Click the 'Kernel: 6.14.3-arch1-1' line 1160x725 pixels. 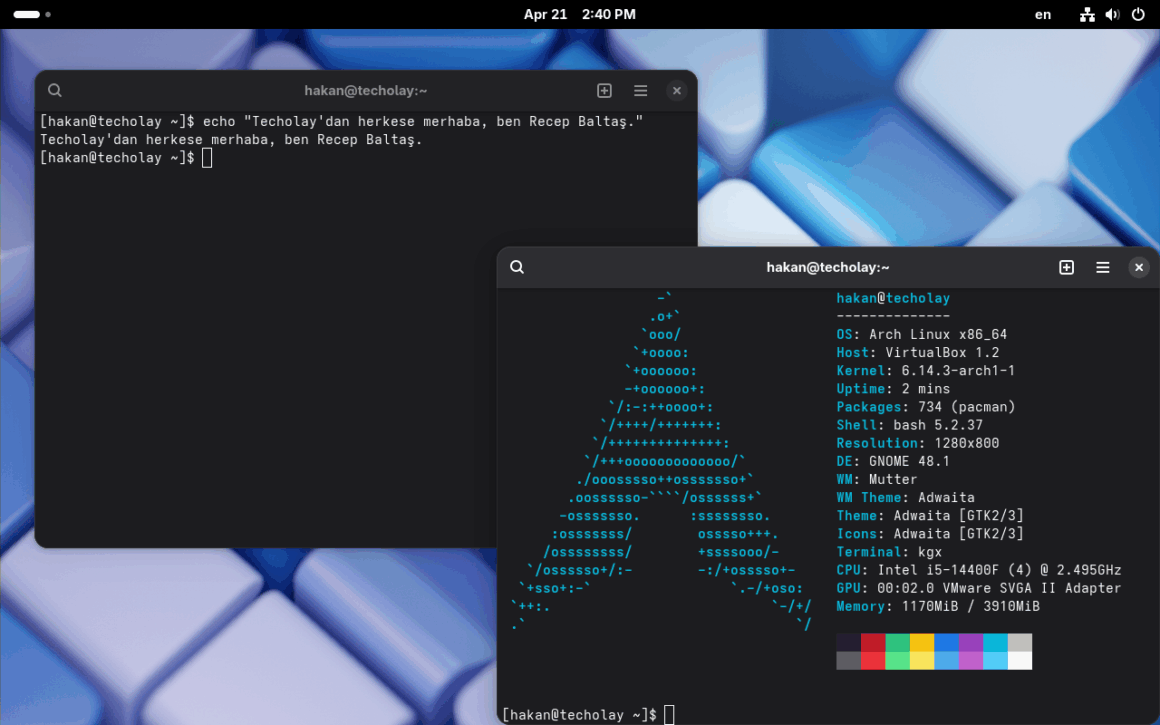click(926, 371)
